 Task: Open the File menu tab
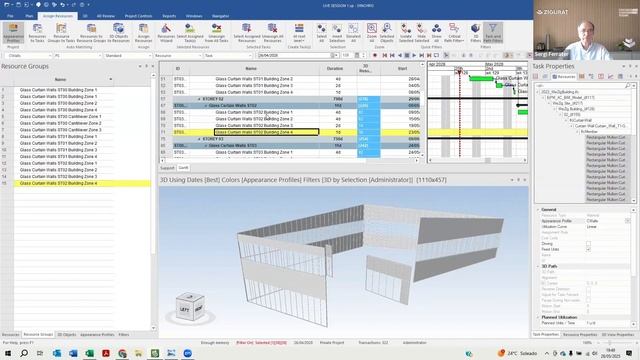coord(11,16)
